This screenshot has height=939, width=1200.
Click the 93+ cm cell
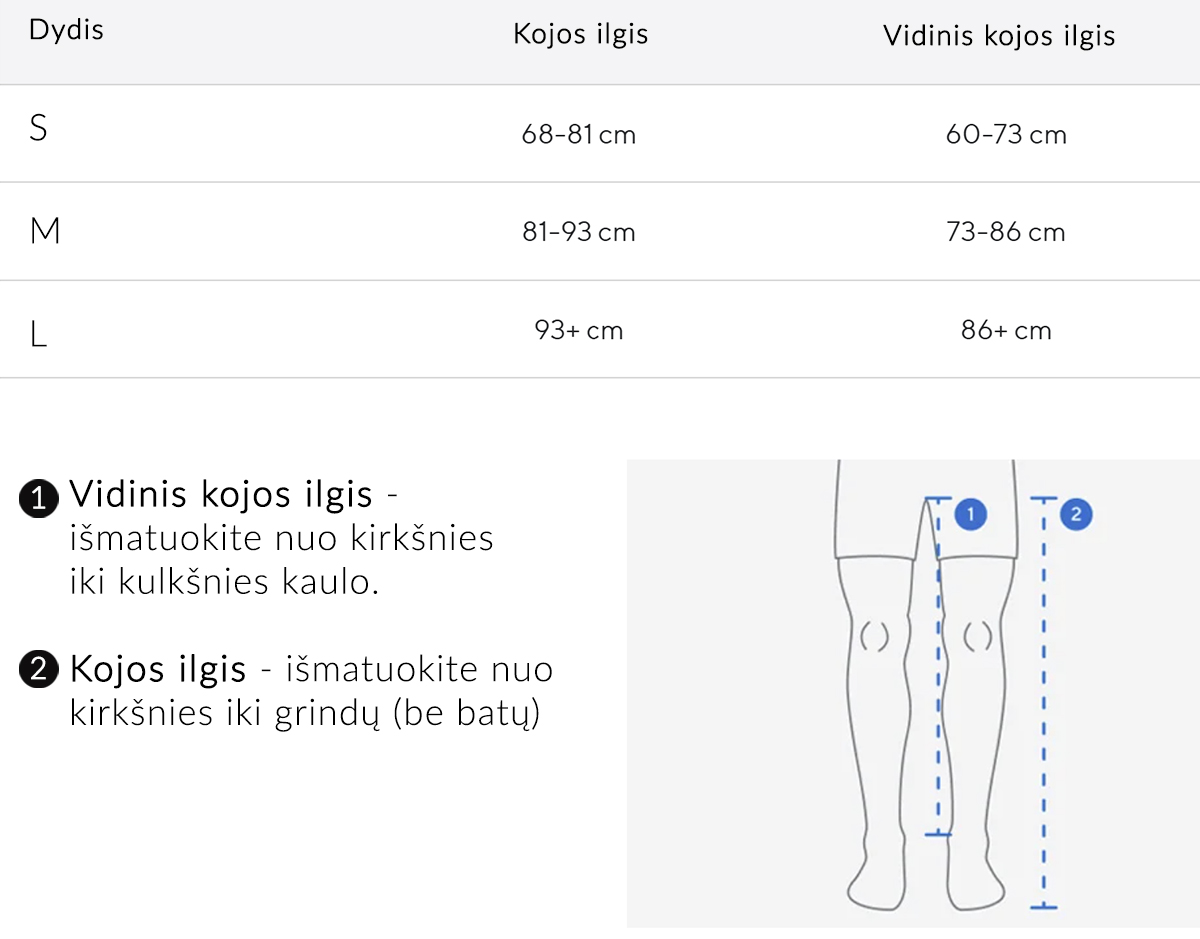[579, 330]
